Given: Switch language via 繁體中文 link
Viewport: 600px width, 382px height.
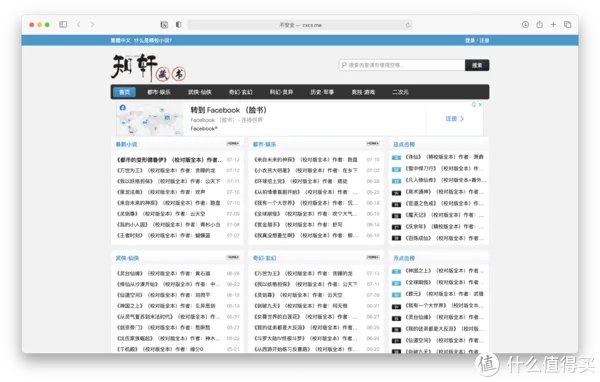Looking at the screenshot, I should (x=121, y=41).
